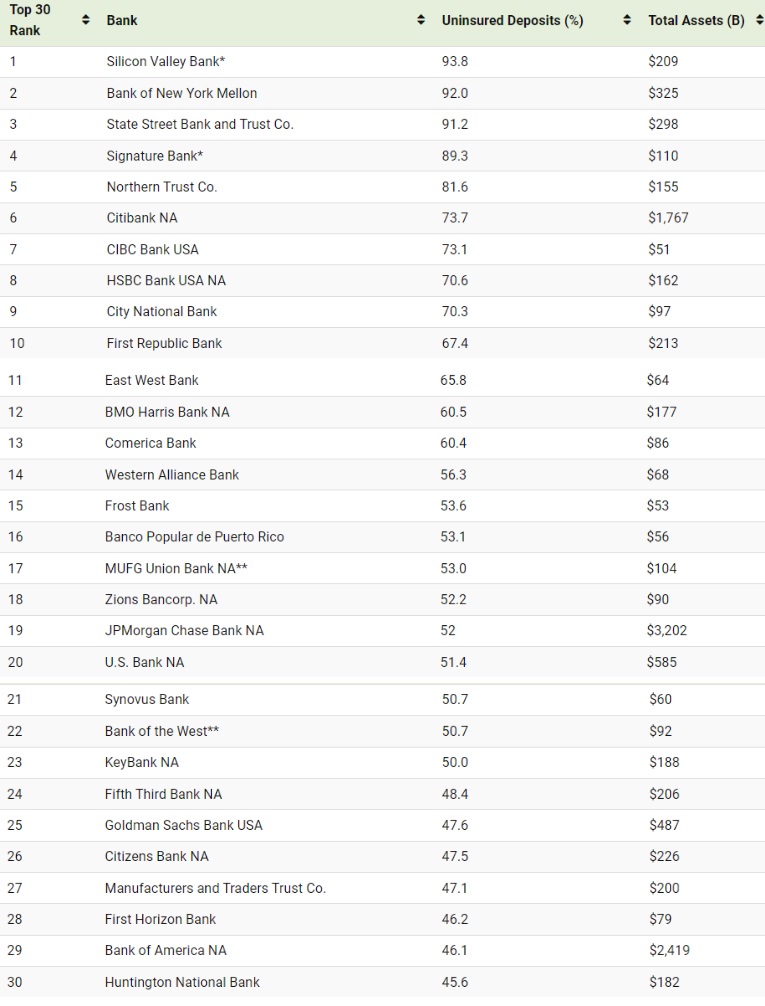Click the Uninsured Deposits (%) header
This screenshot has width=765, height=1006.
tap(512, 20)
